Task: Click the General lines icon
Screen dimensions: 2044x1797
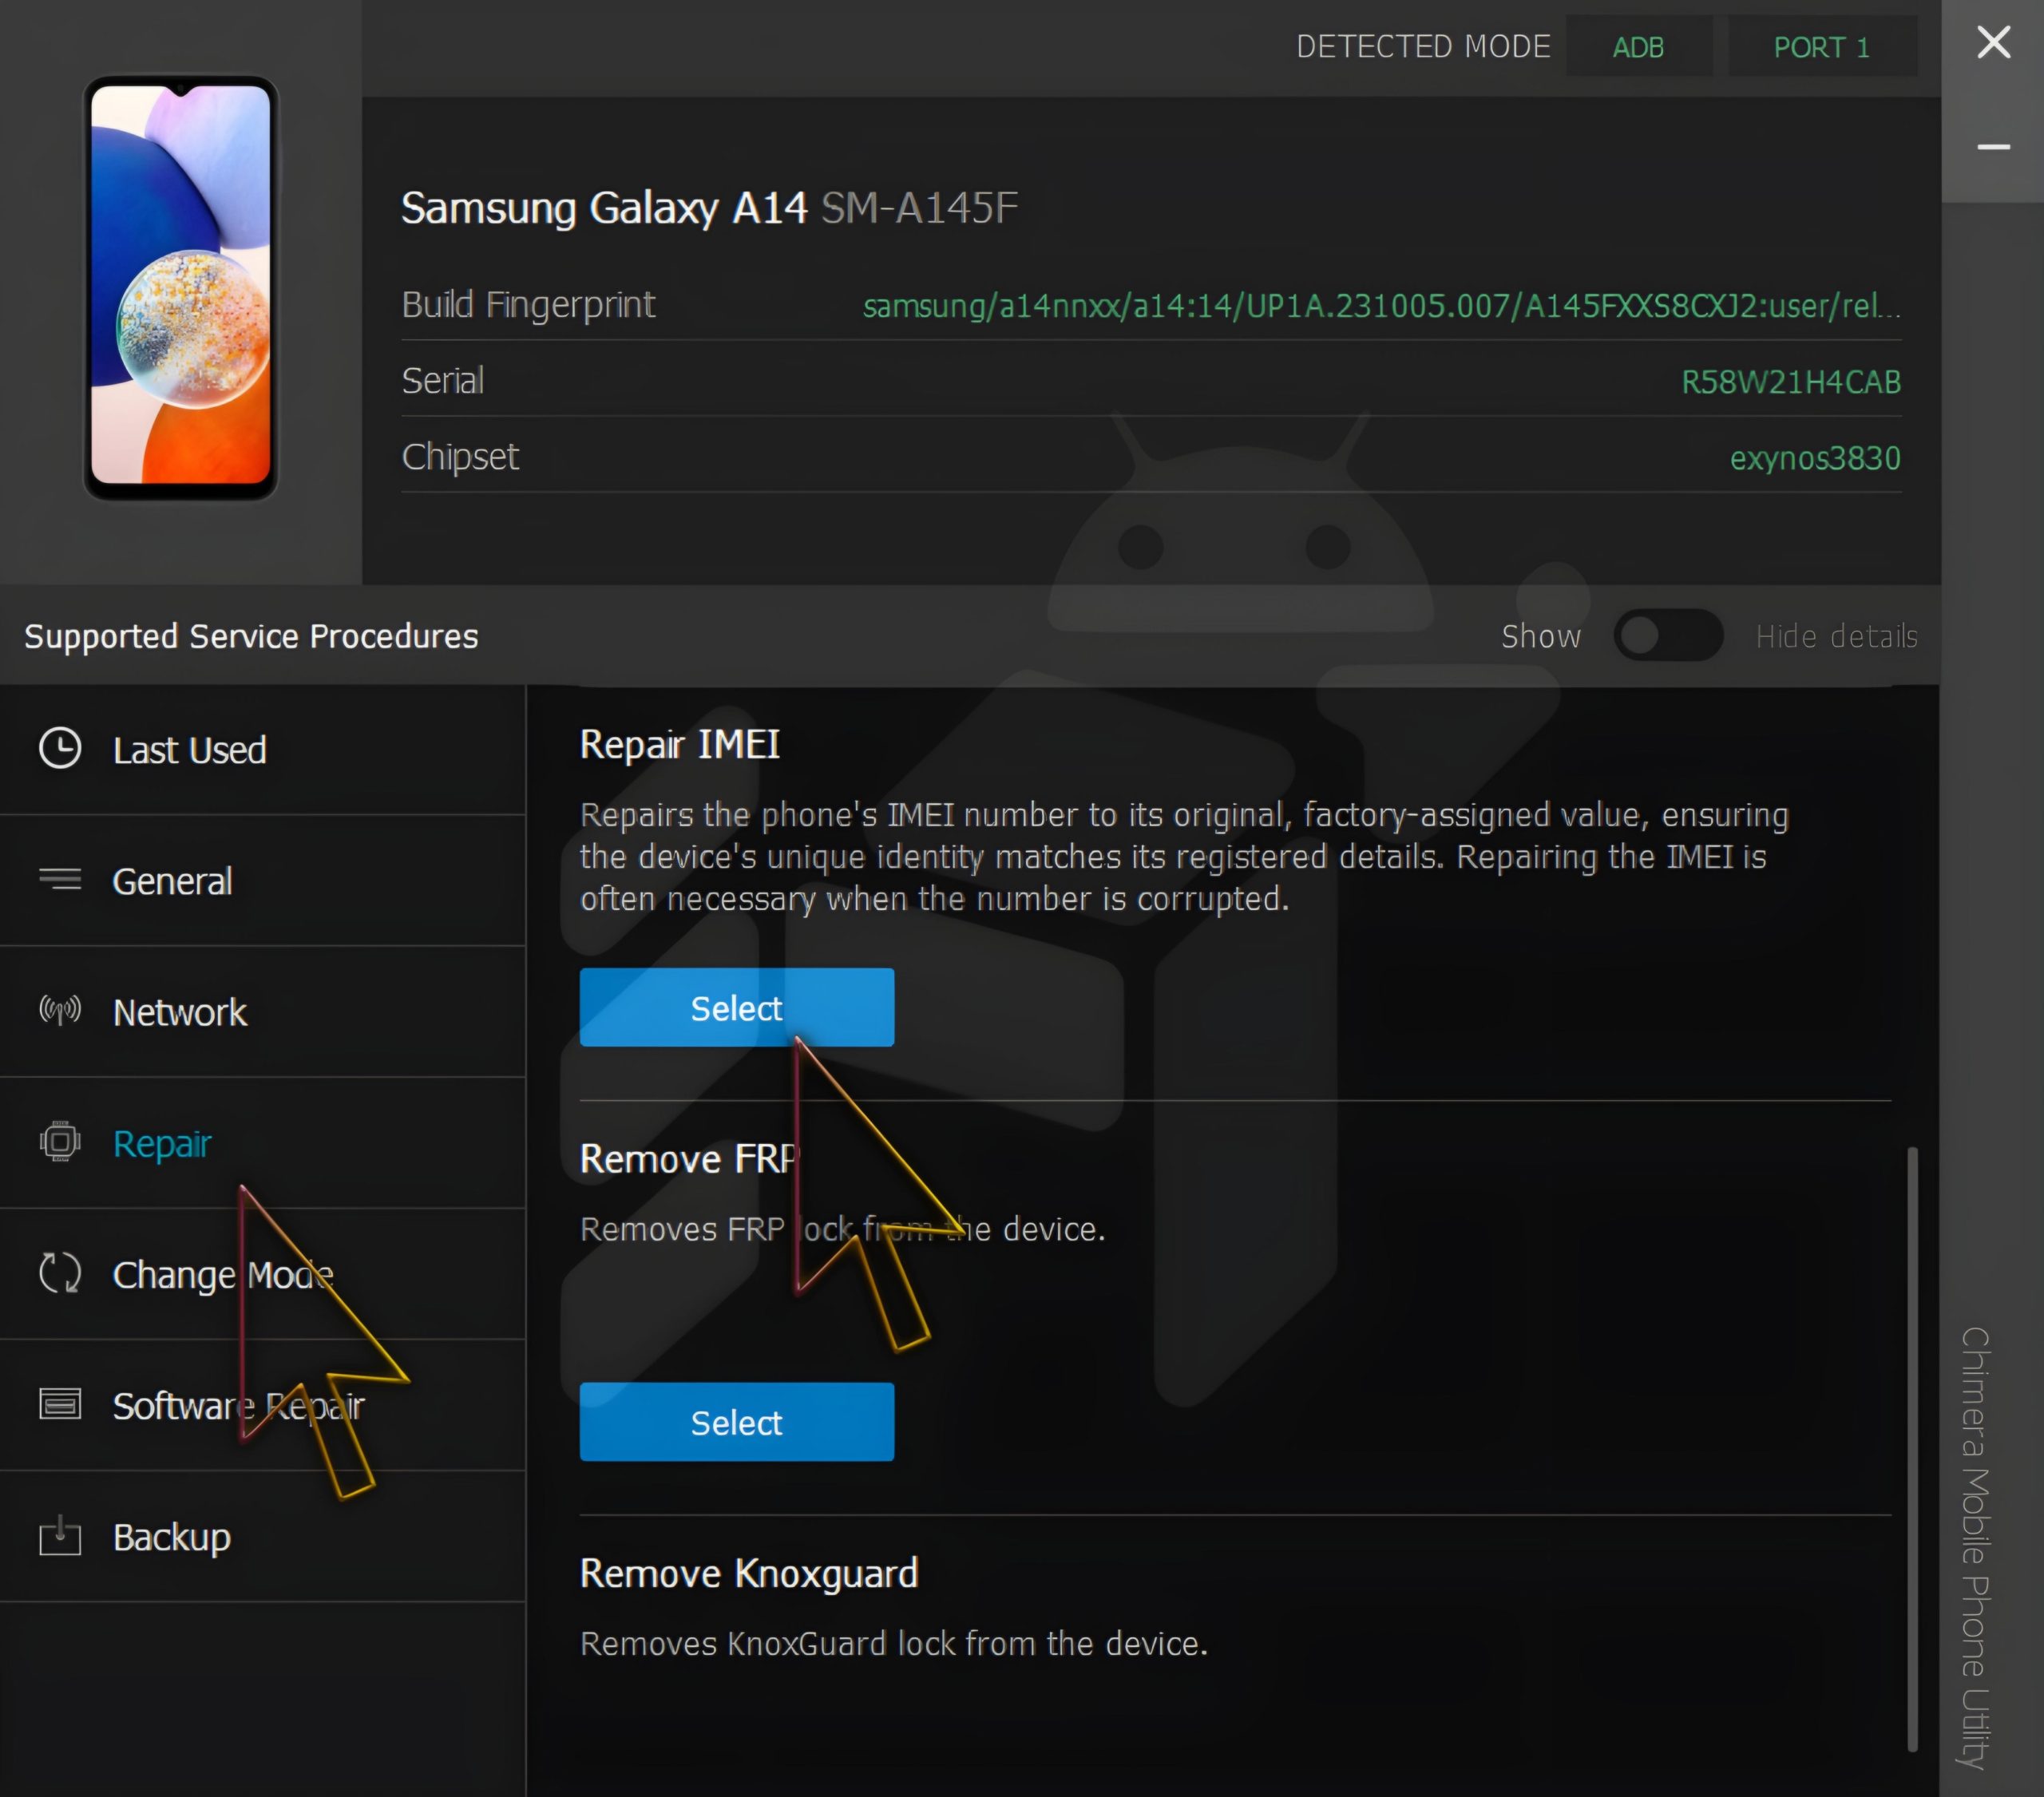Action: click(60, 879)
